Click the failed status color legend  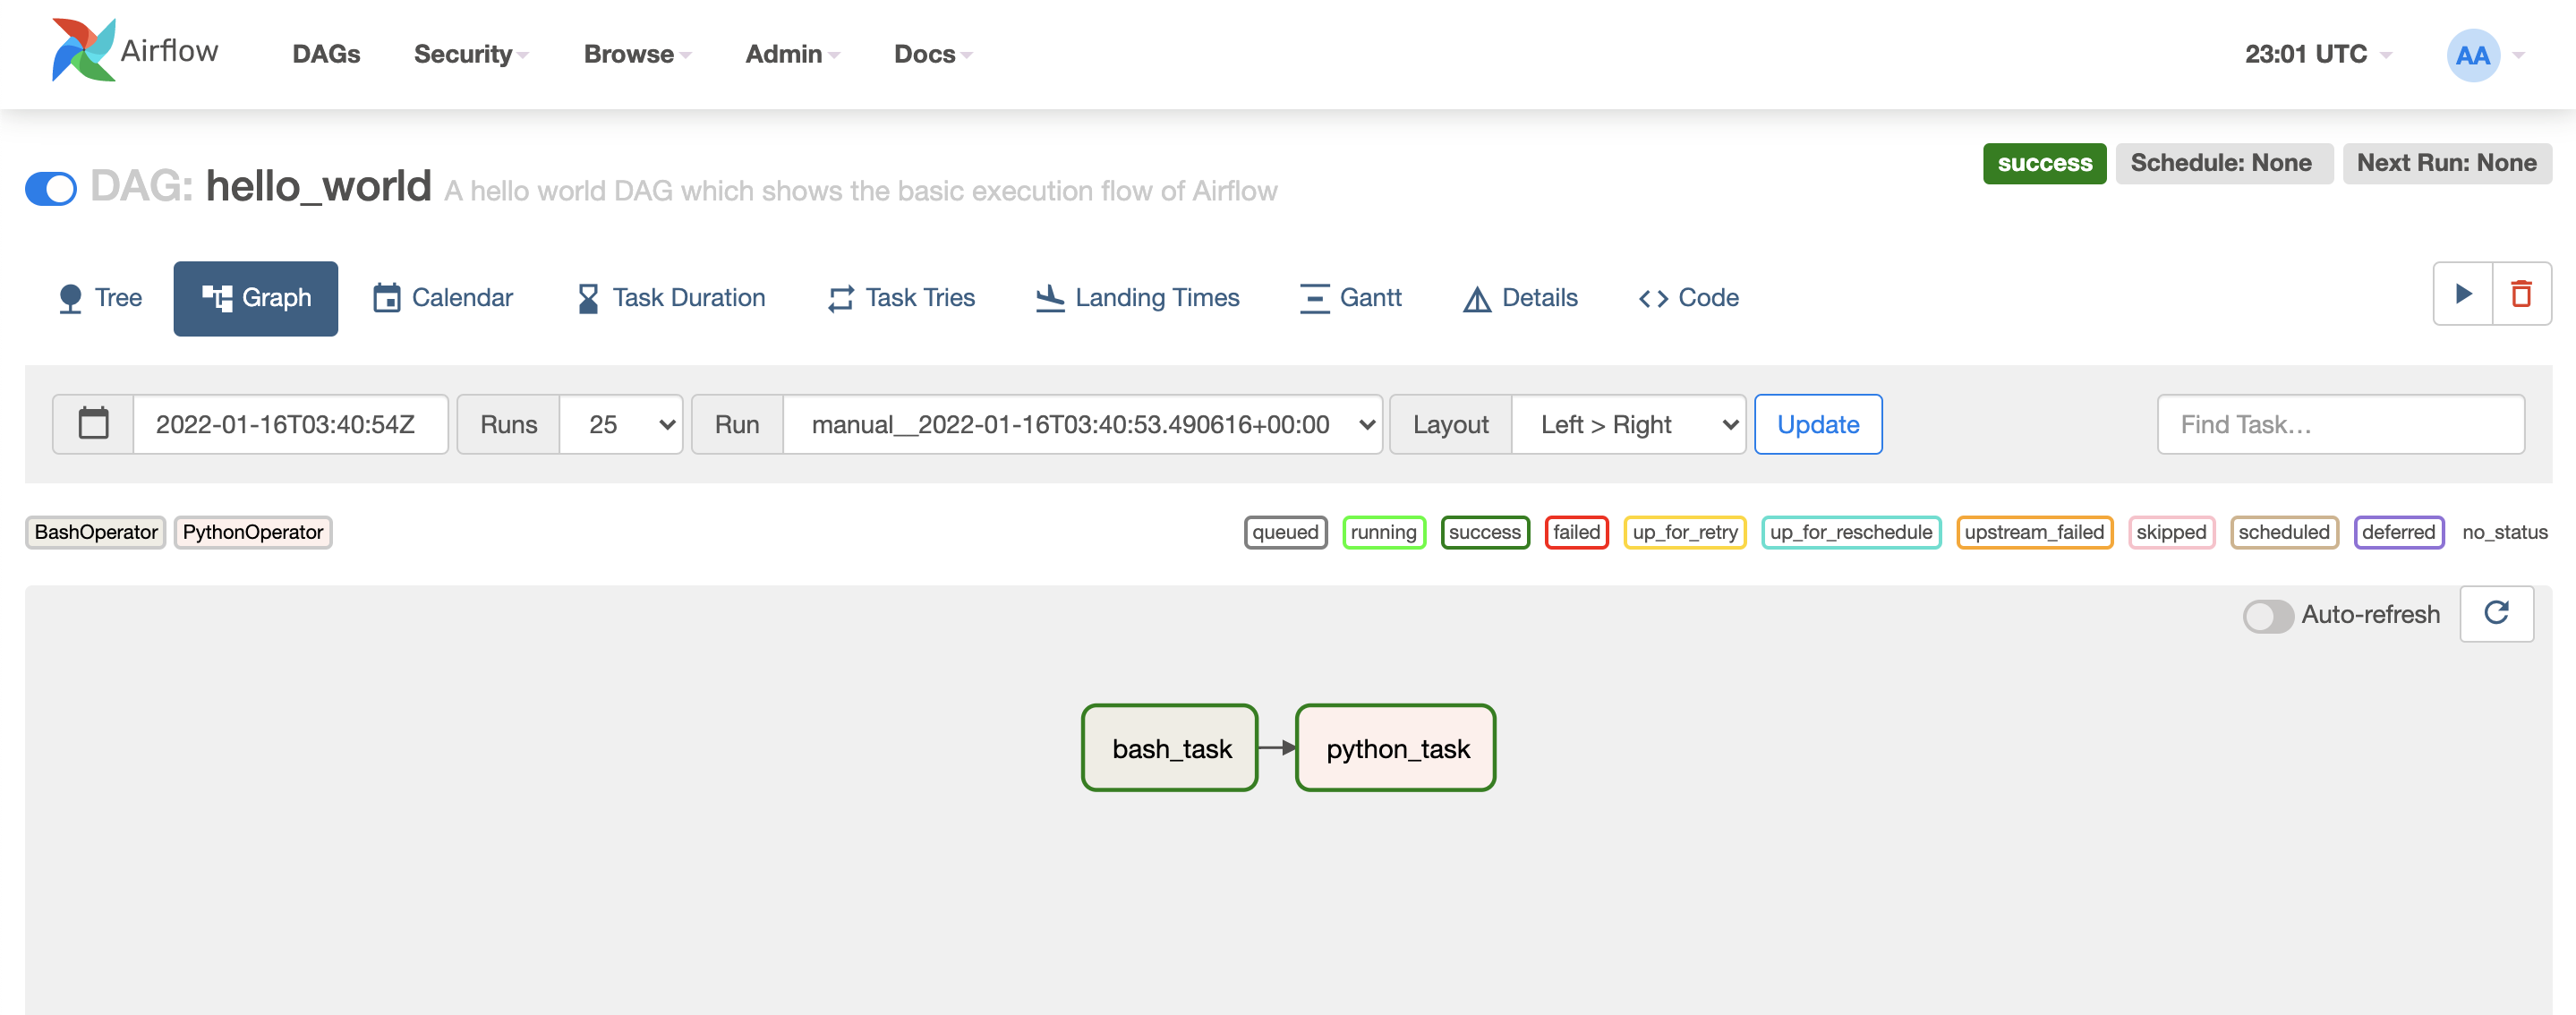click(x=1576, y=532)
